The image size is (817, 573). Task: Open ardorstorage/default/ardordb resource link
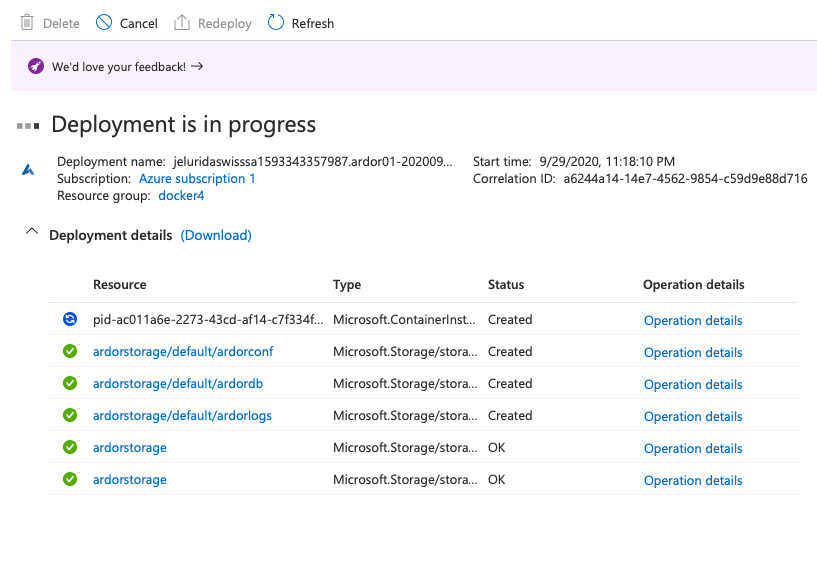(x=178, y=383)
